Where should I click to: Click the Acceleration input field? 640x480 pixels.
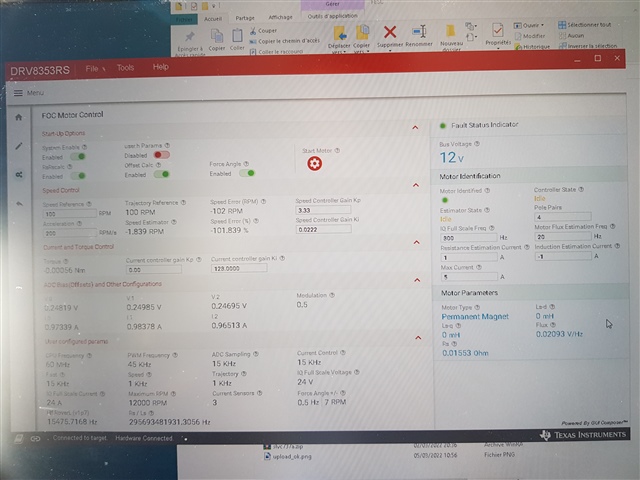[x=70, y=233]
